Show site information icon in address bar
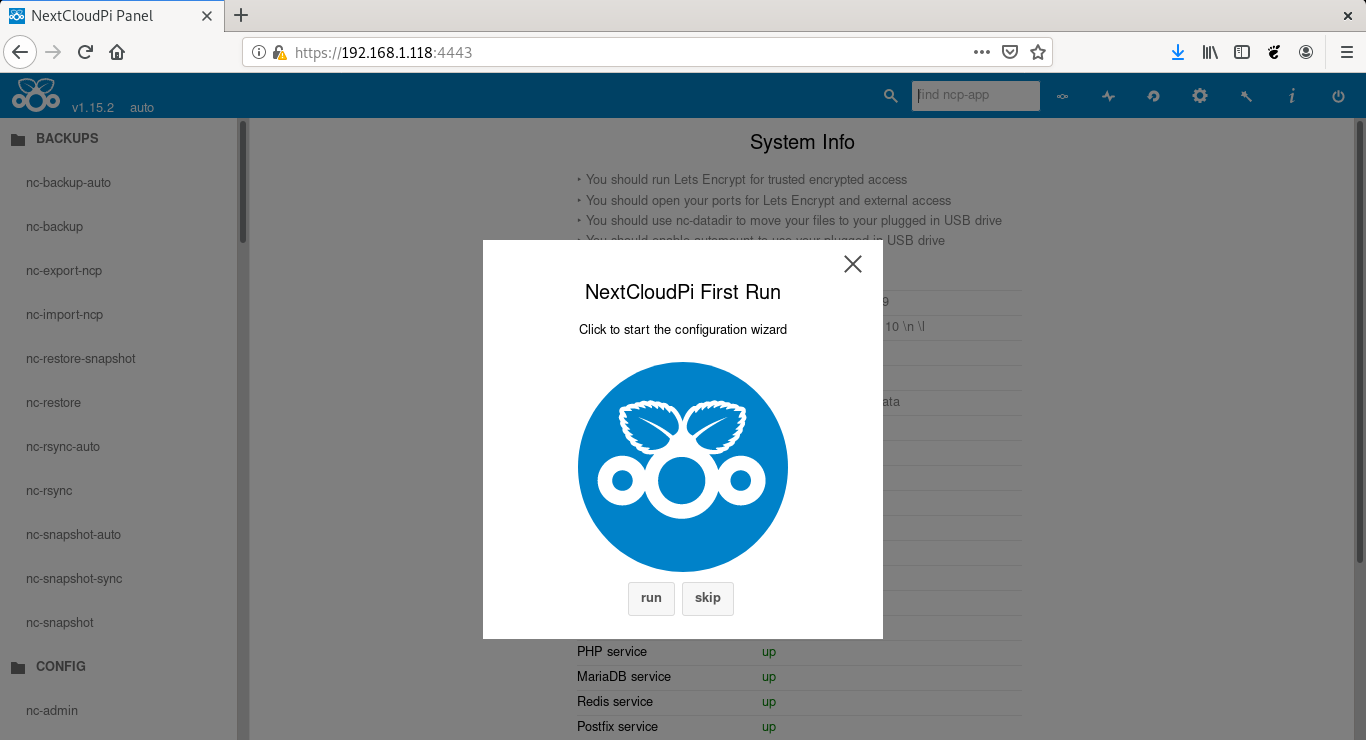 point(259,52)
